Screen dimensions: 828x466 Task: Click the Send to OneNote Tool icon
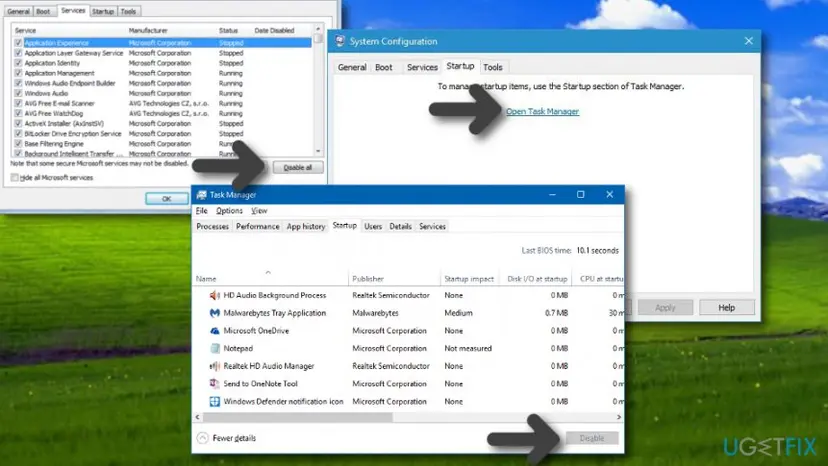(214, 384)
